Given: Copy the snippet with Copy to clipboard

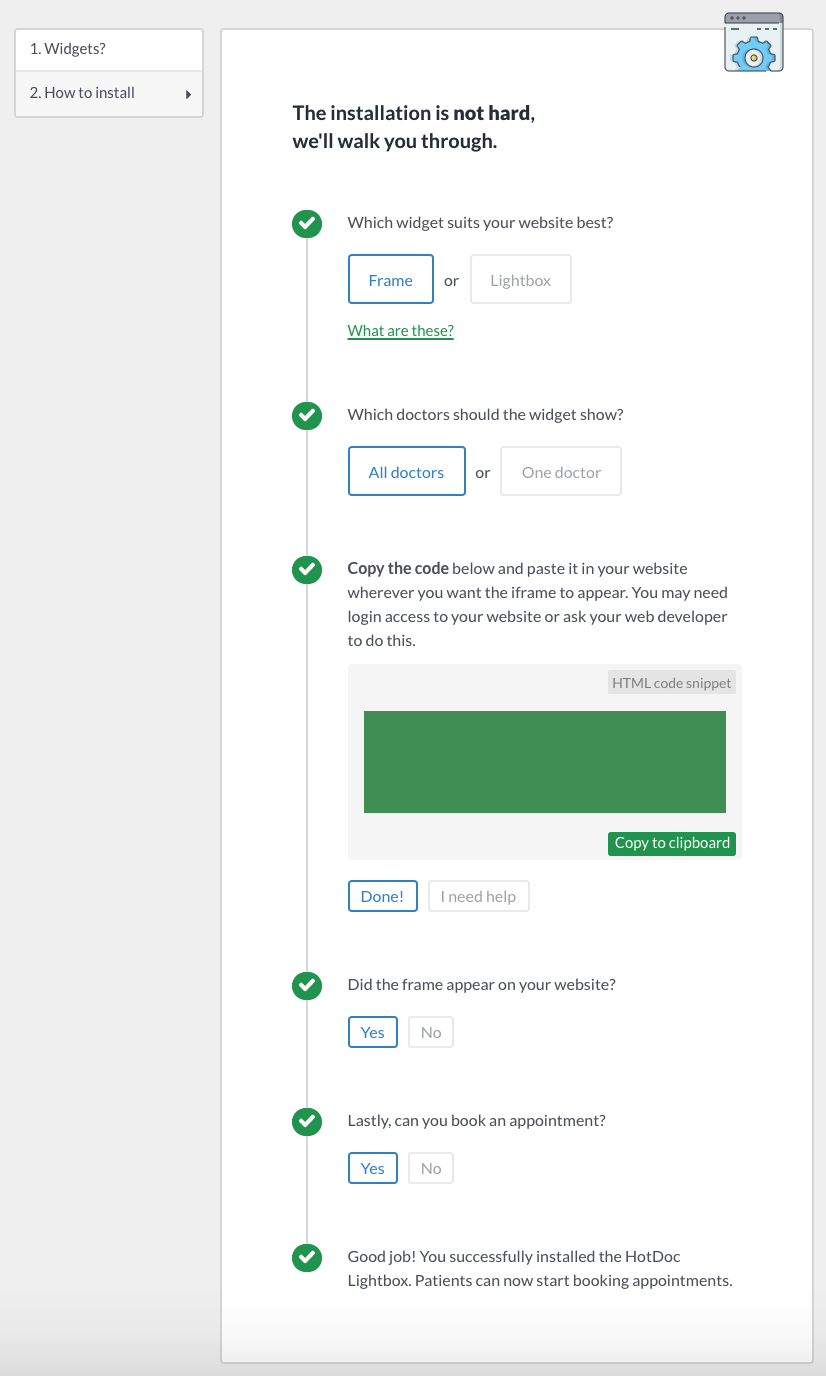Looking at the screenshot, I should click(672, 843).
